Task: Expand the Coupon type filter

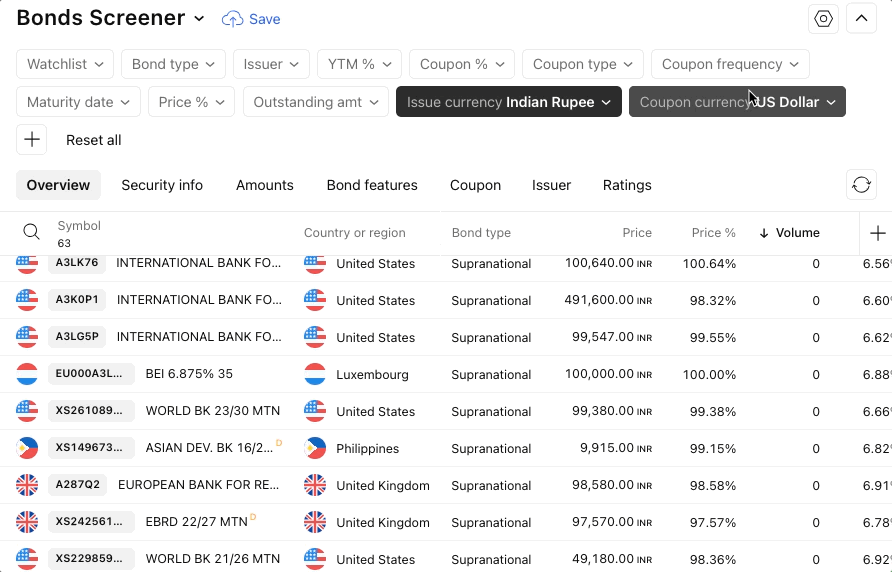Action: click(x=583, y=64)
